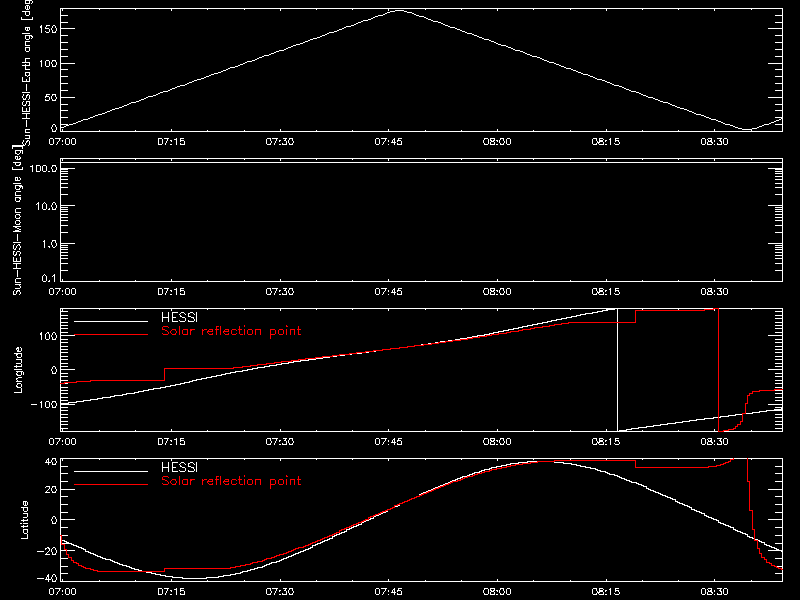Click the 50 tick on Earth angle axis

[x=51, y=97]
